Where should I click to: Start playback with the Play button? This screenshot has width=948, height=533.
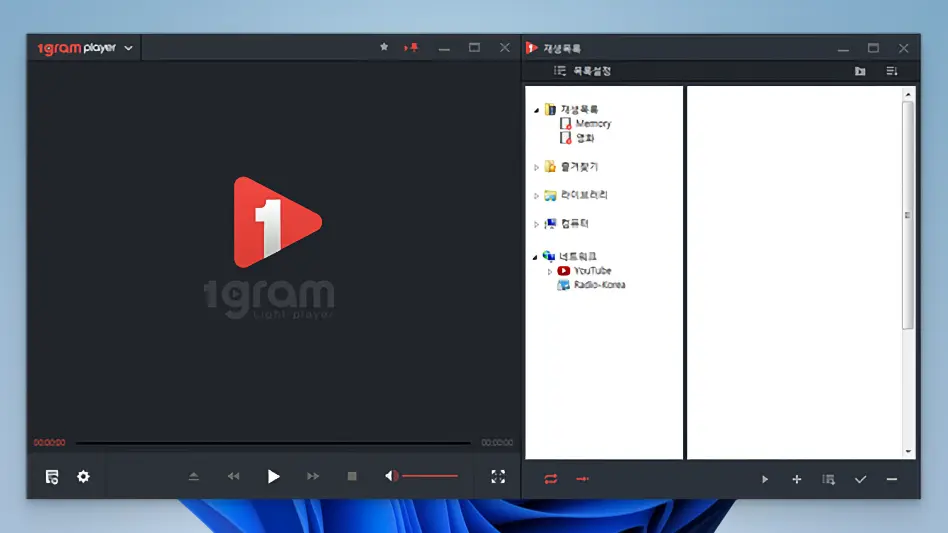(273, 476)
